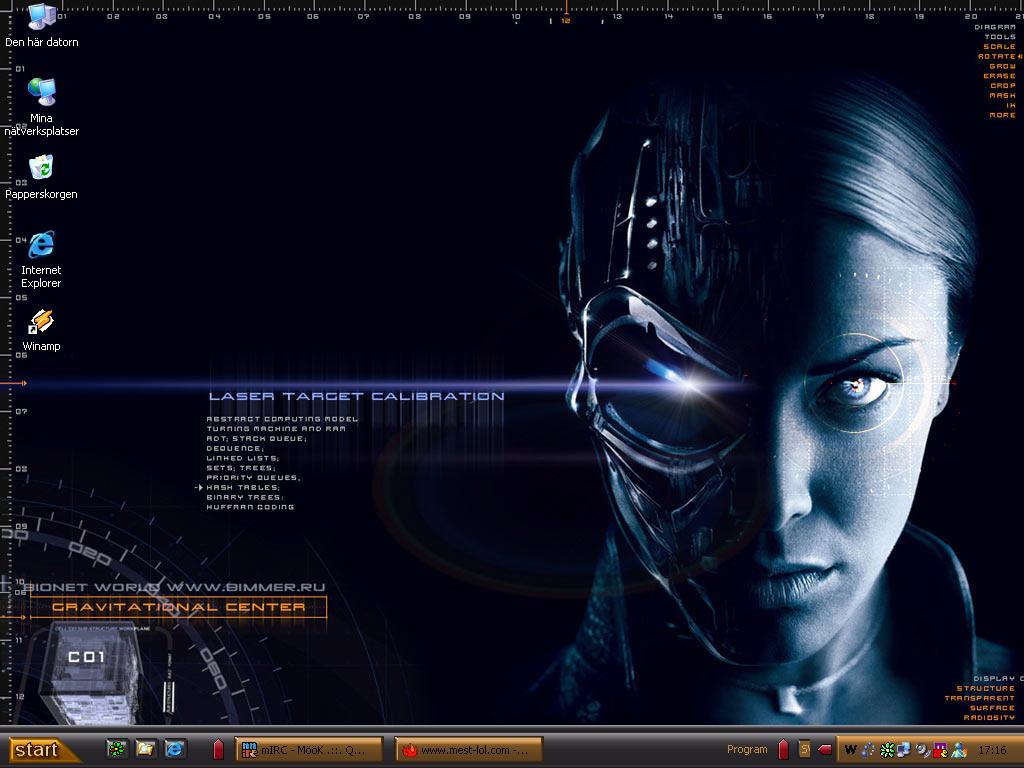1024x768 pixels.
Task: Select the Papperskorgen recycle bin icon
Action: click(x=41, y=176)
